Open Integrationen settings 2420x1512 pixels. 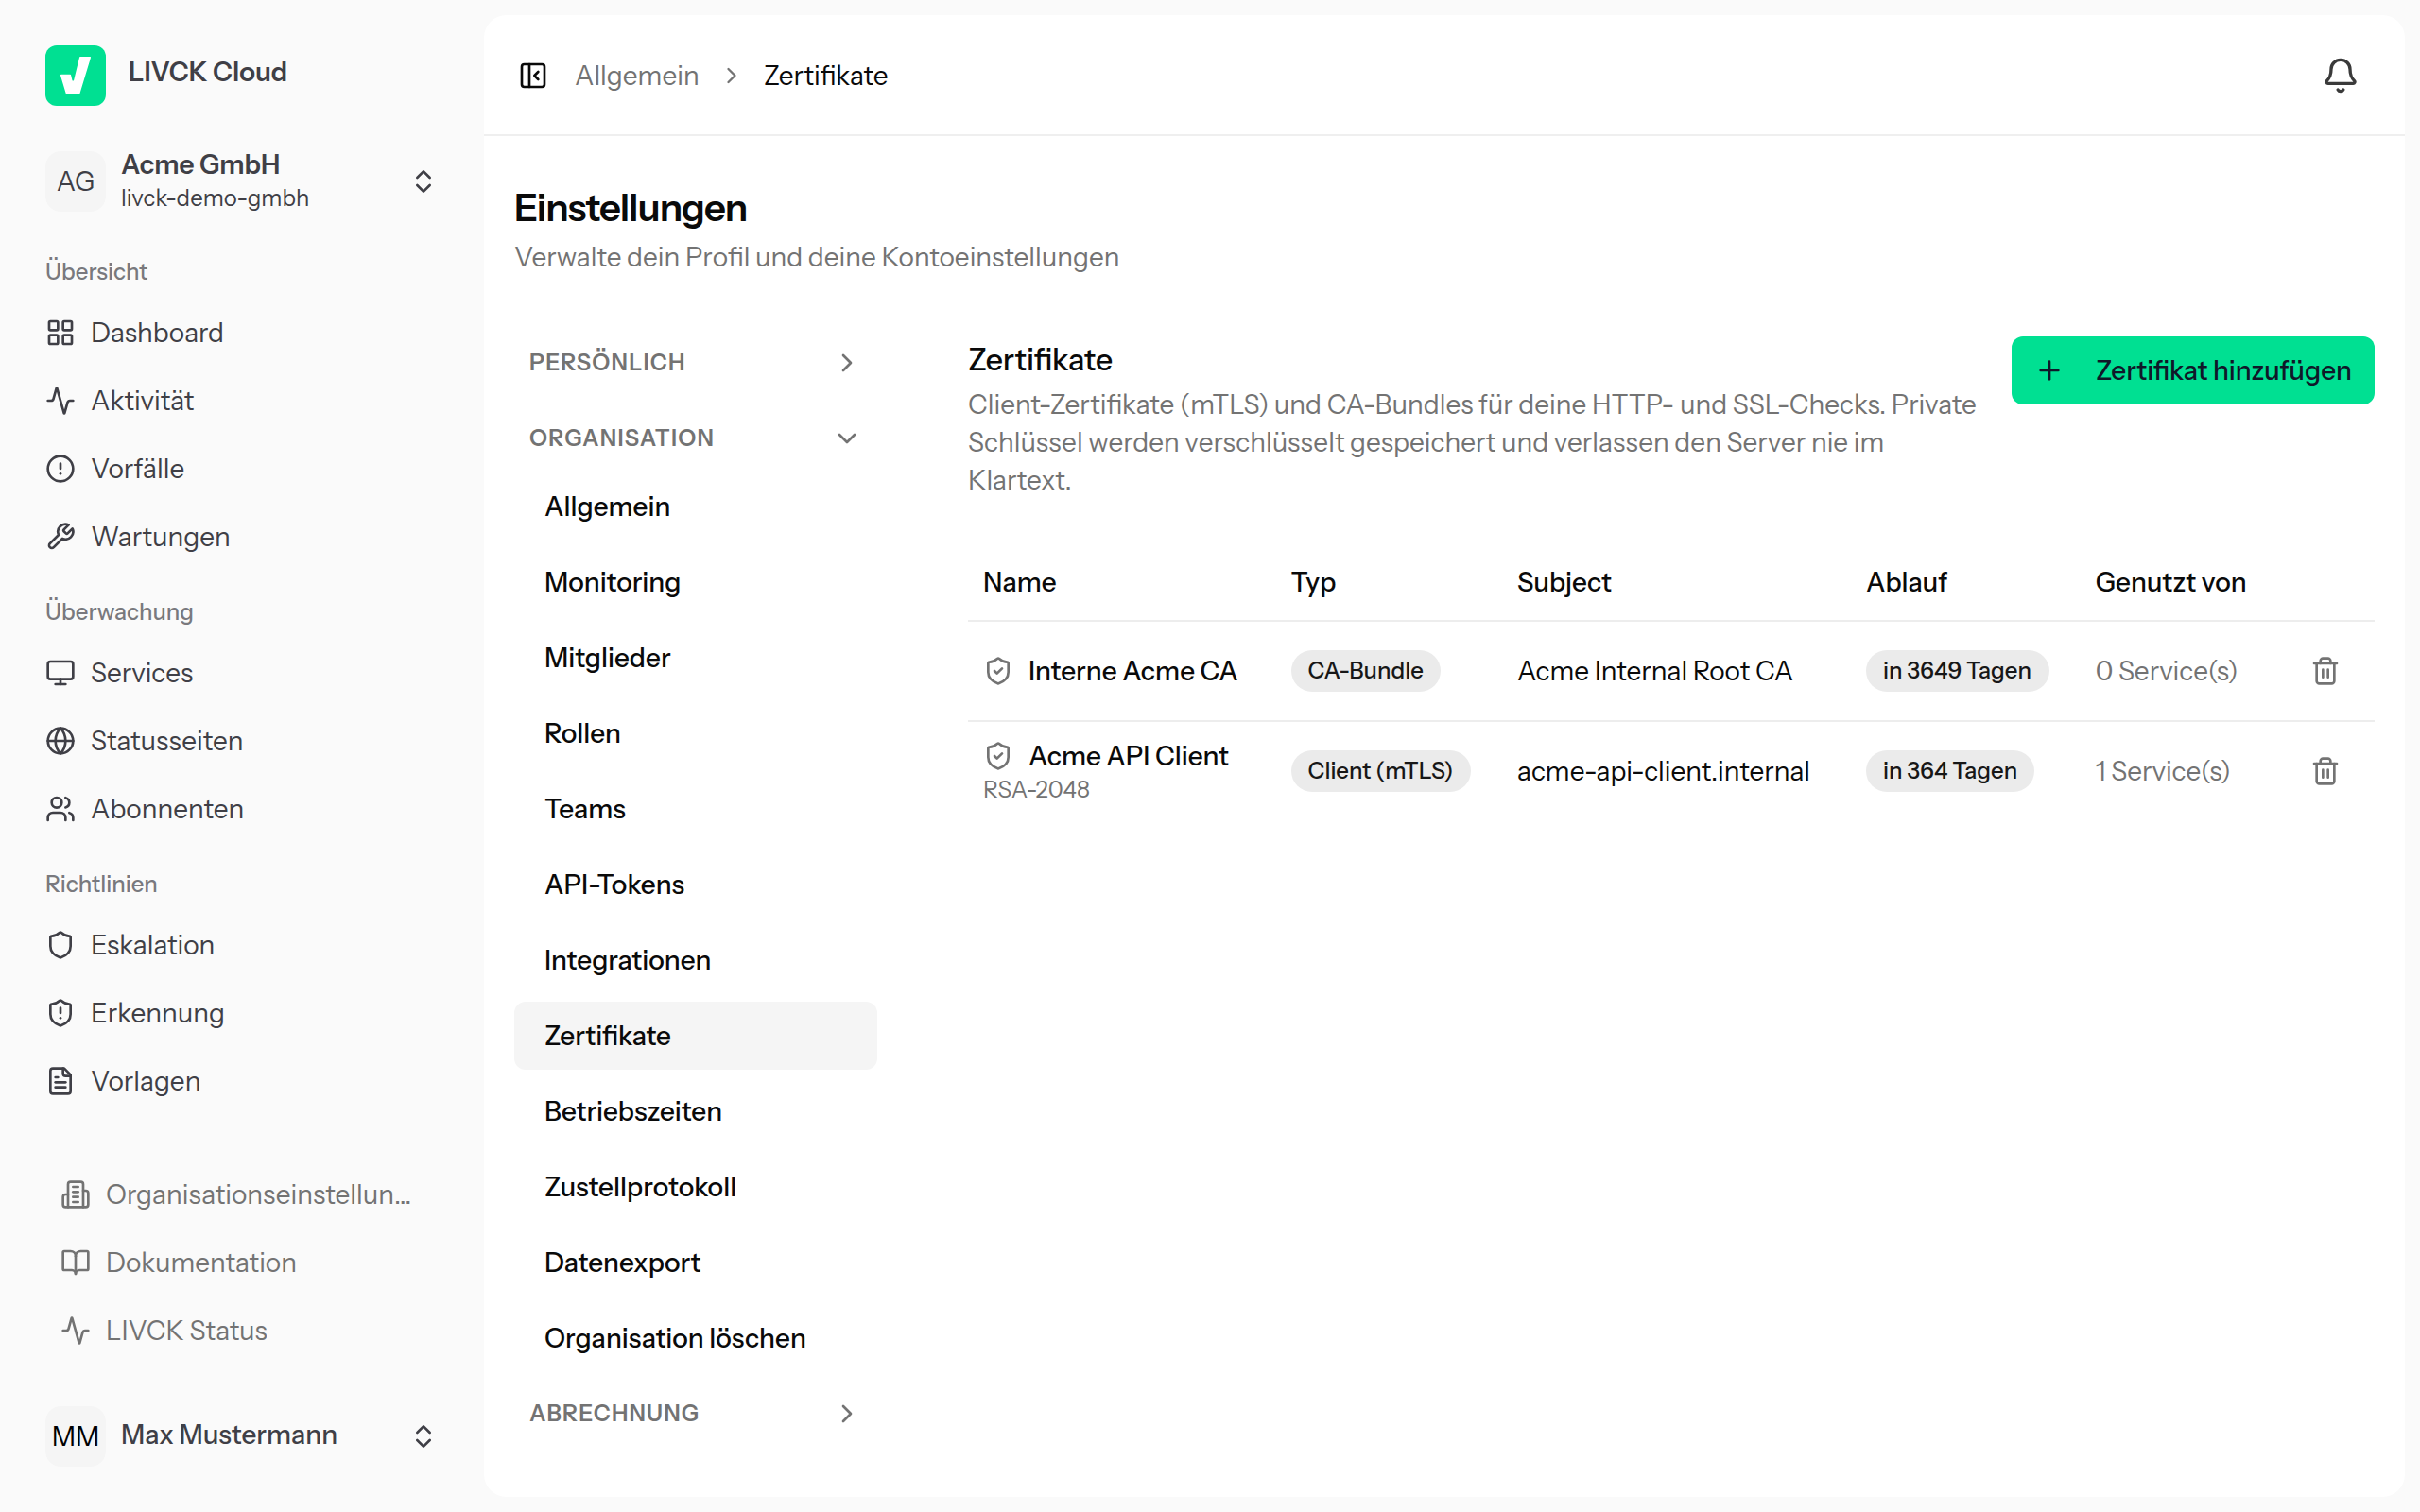(x=695, y=960)
